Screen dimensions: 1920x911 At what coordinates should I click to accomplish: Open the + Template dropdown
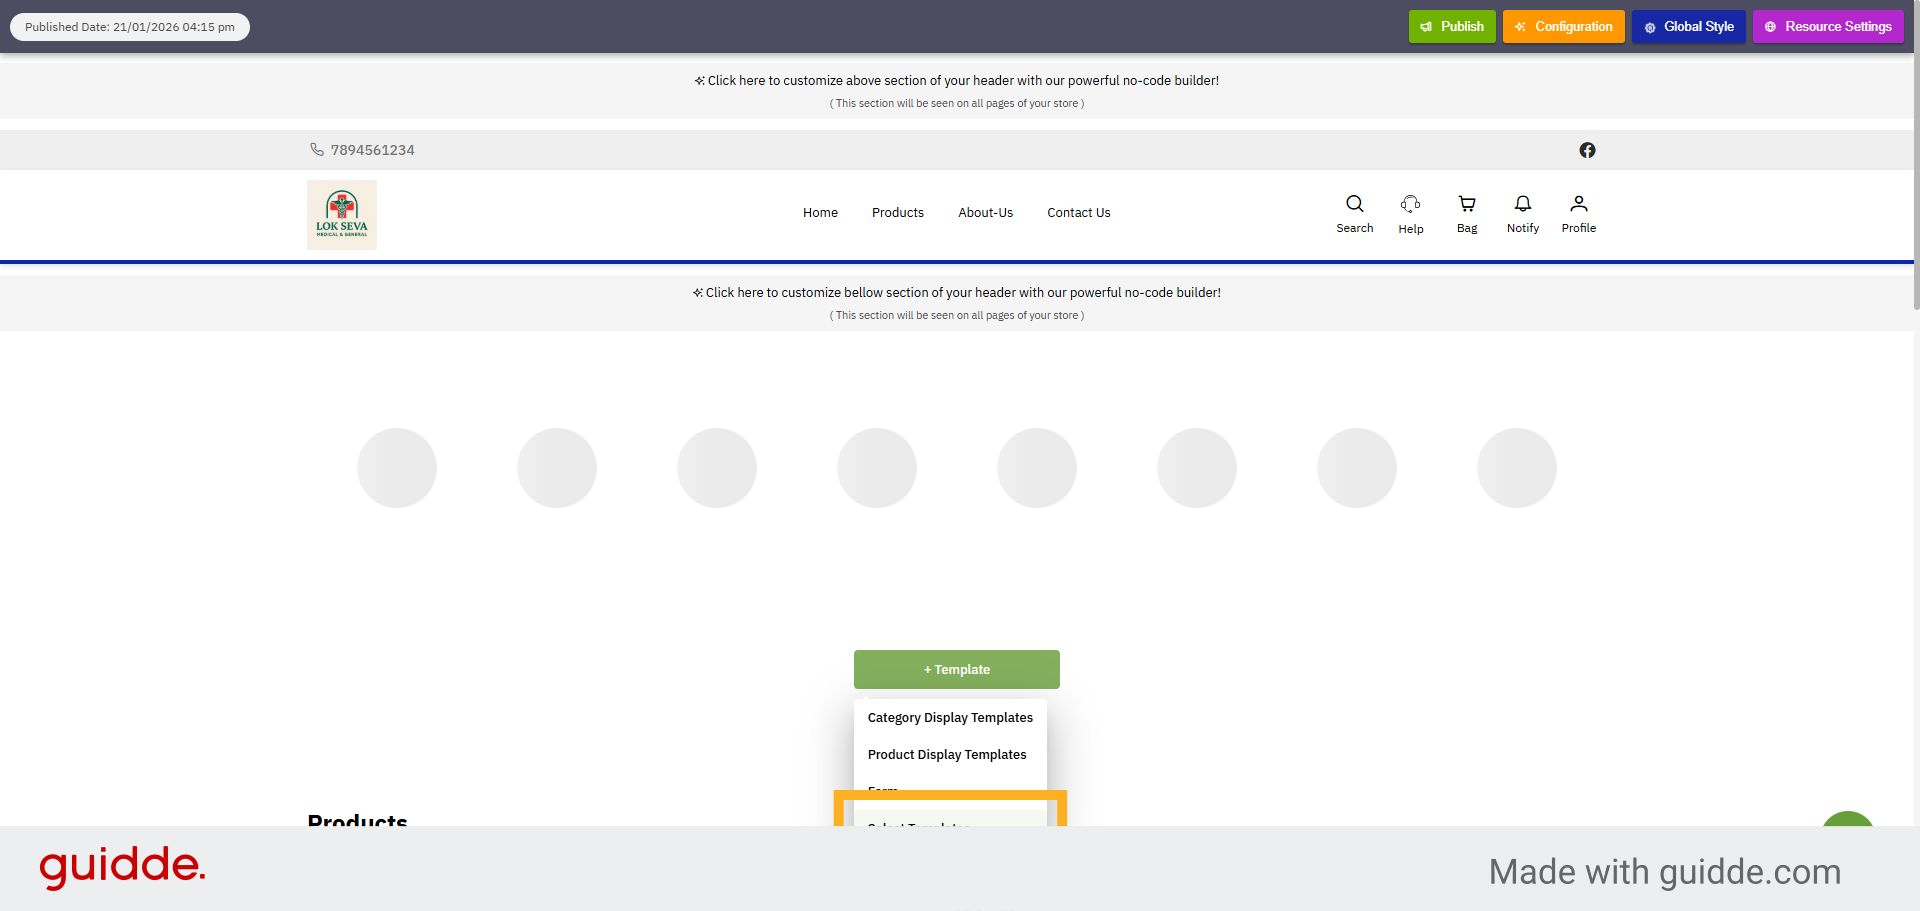956,669
